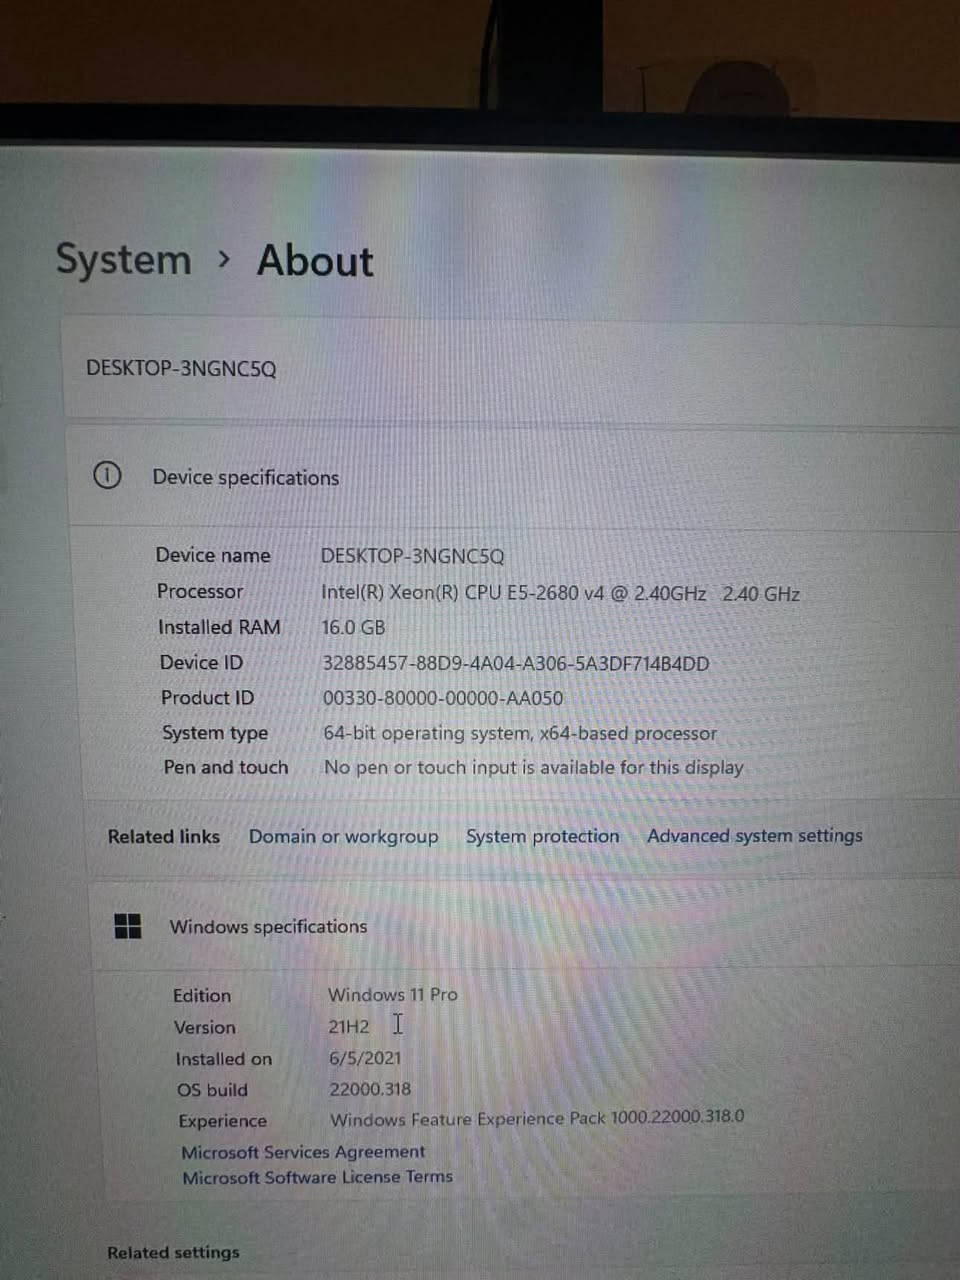This screenshot has height=1280, width=960.
Task: Click the Windows logo icon
Action: pyautogui.click(x=128, y=926)
